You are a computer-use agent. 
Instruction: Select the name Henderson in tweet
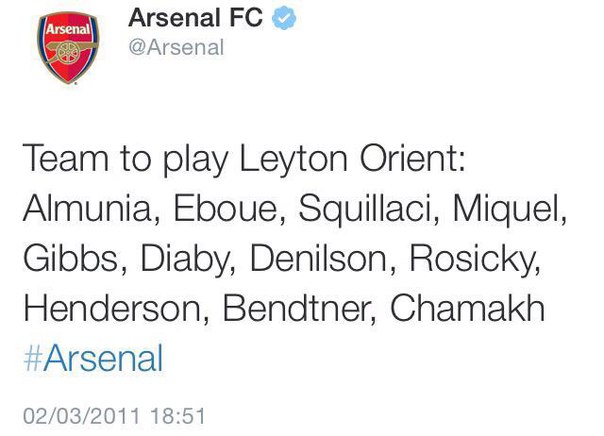112,309
